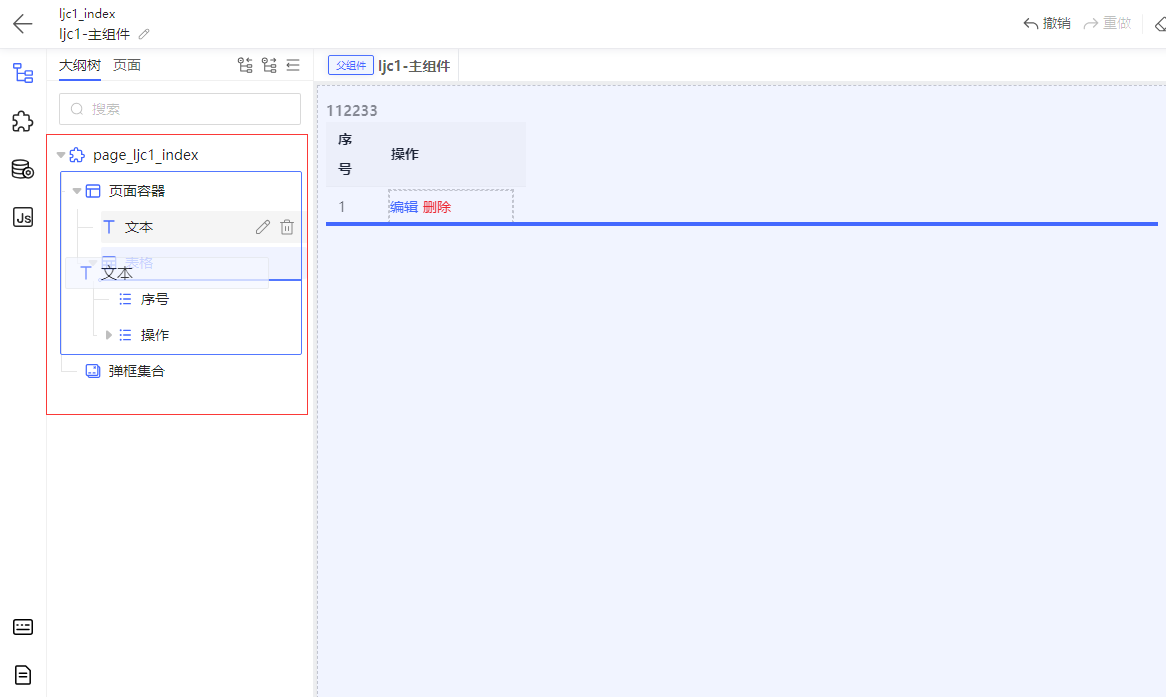Click the 页面容器 layout icon

(x=93, y=191)
